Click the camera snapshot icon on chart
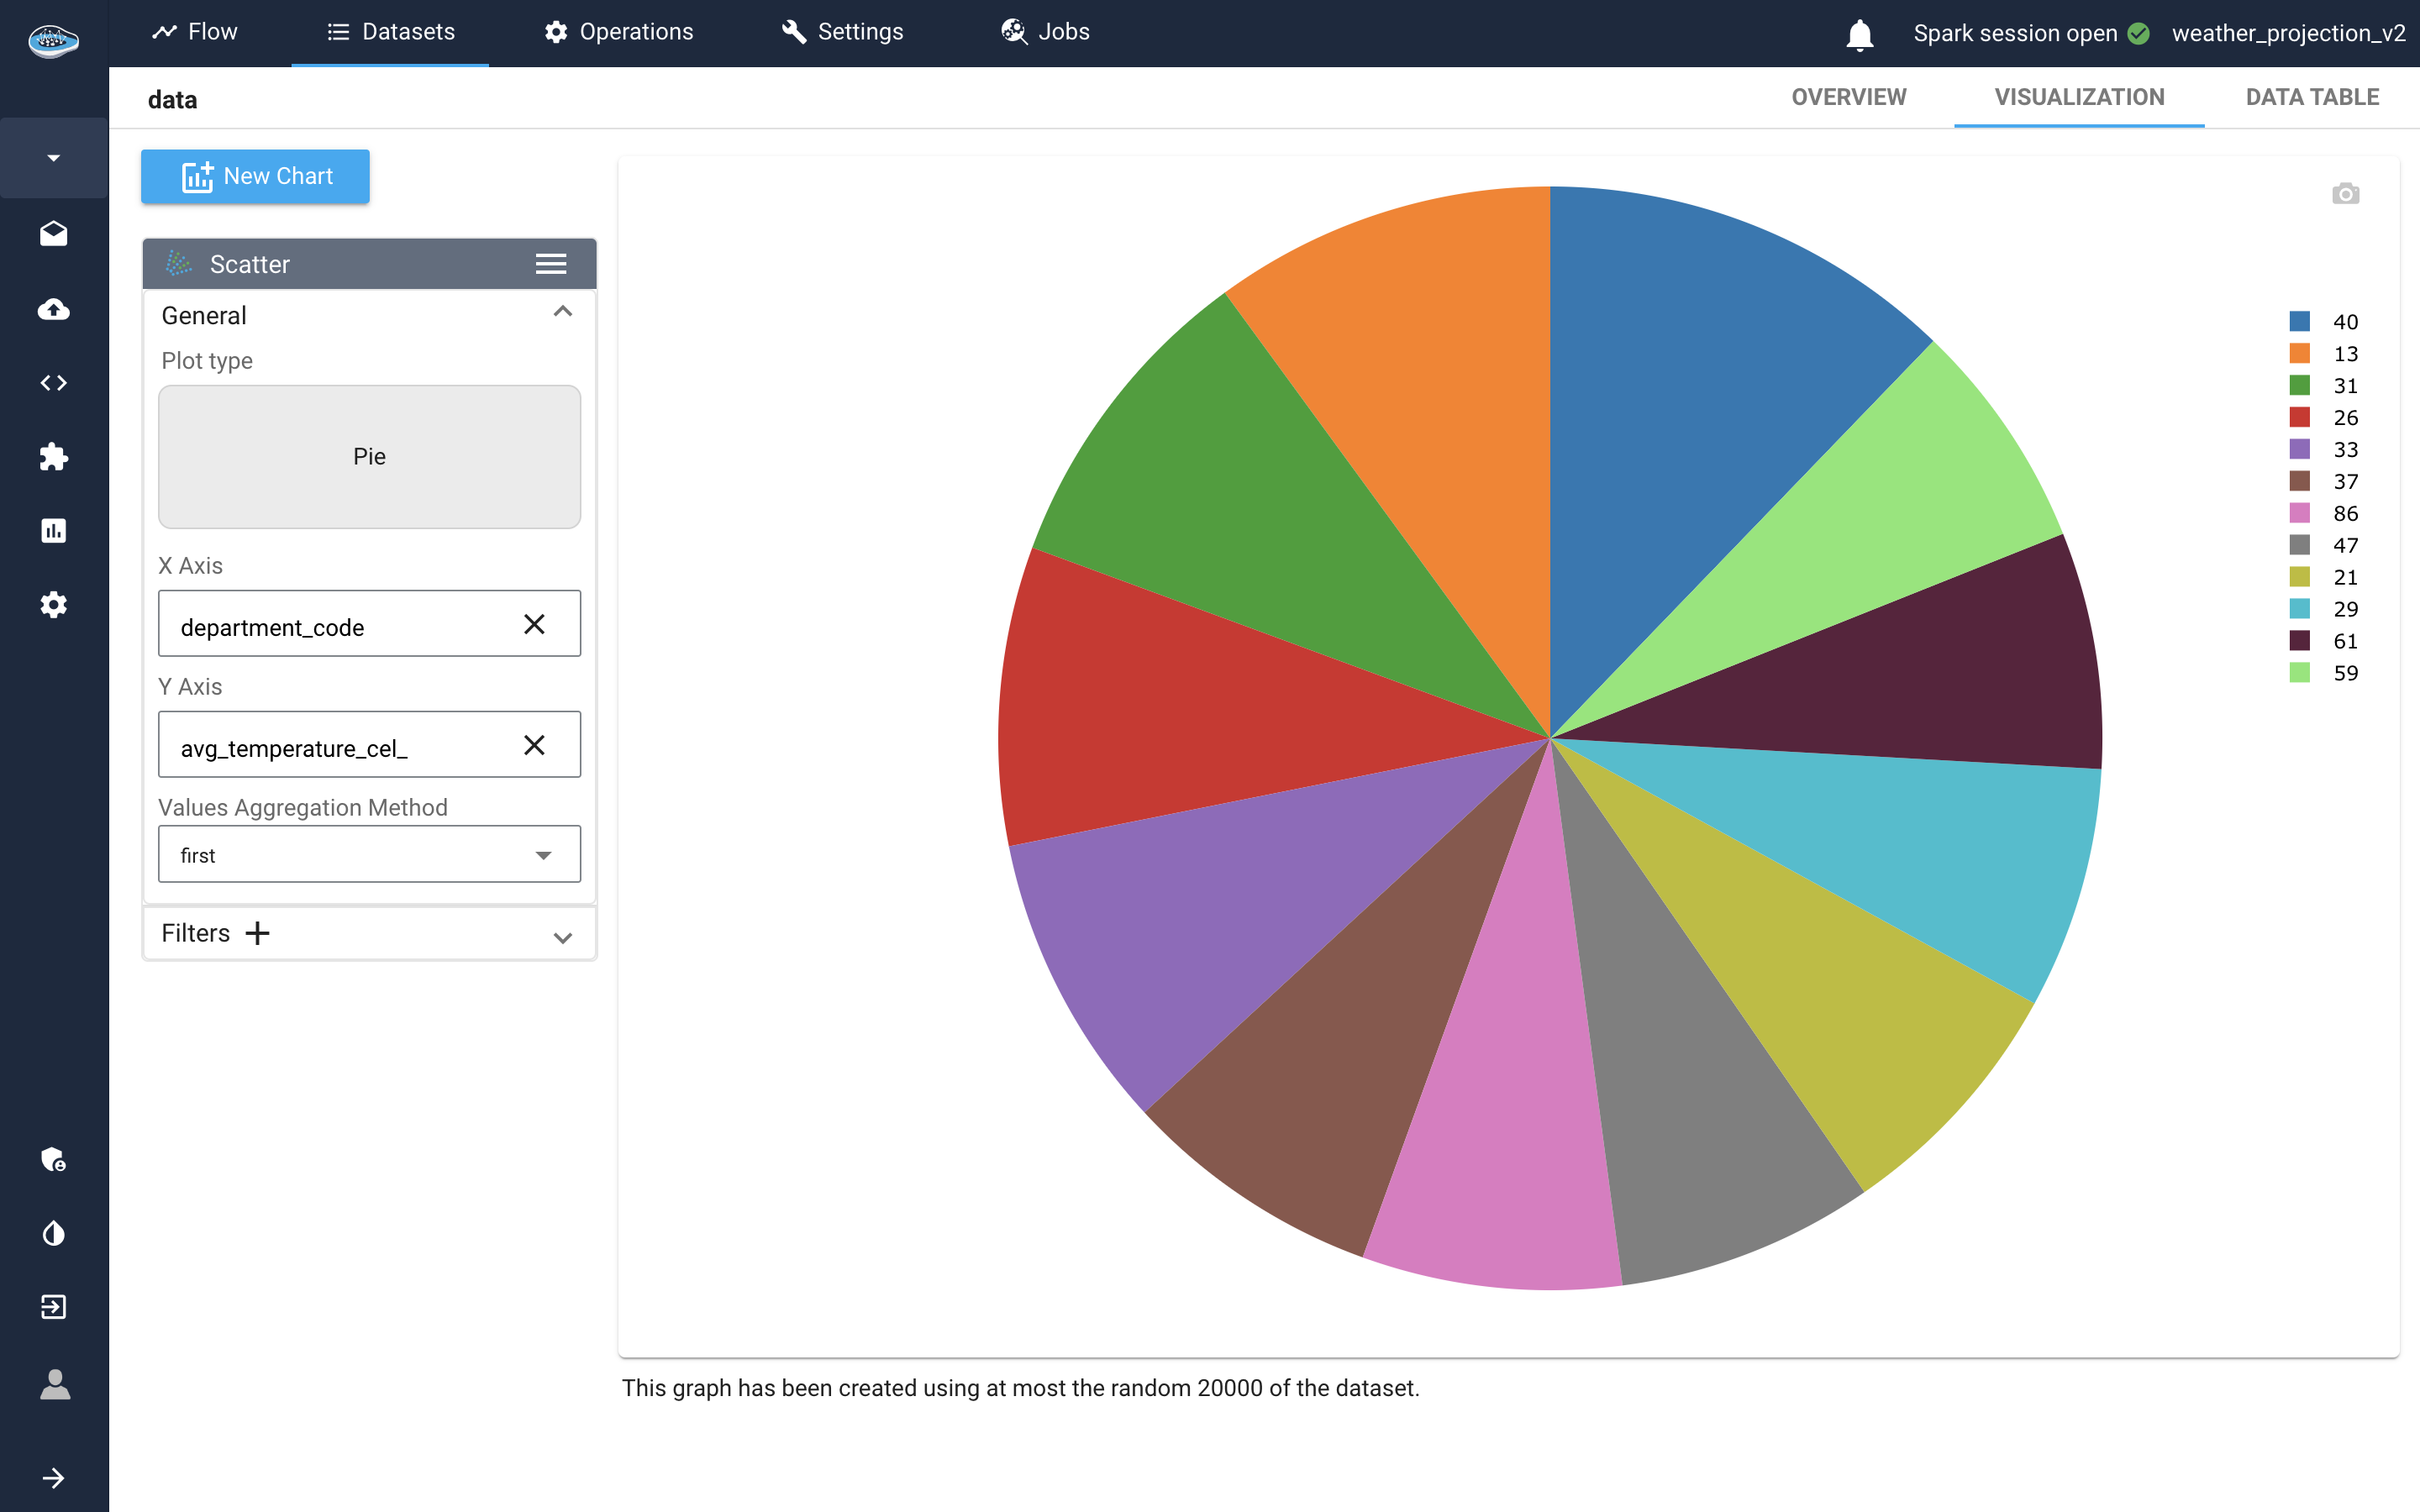Image resolution: width=2420 pixels, height=1512 pixels. coord(2345,194)
